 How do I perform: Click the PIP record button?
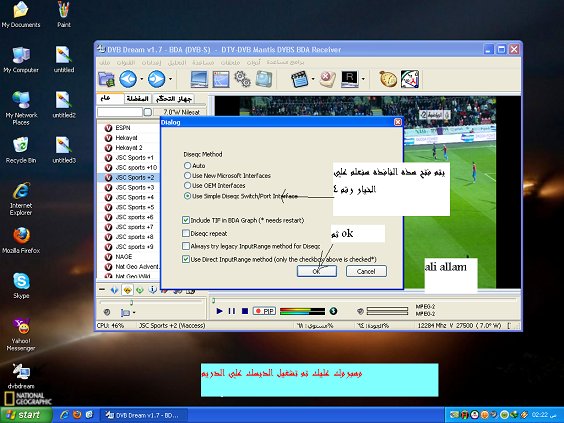(264, 311)
